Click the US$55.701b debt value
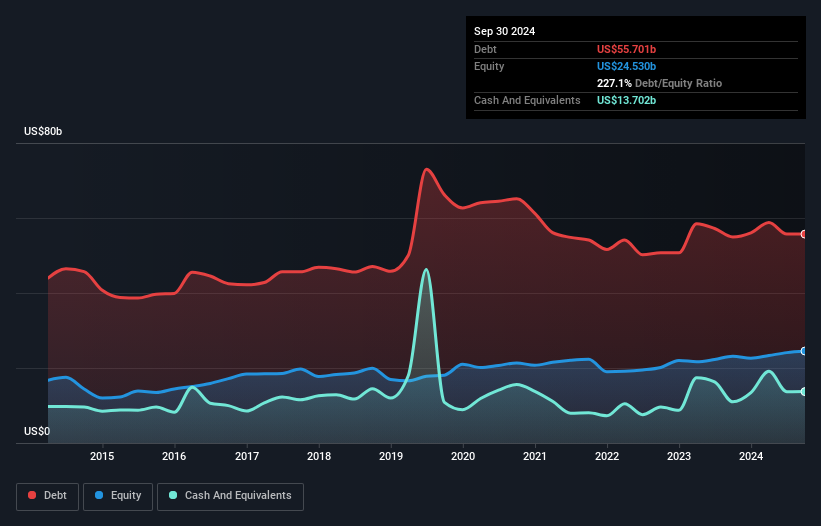This screenshot has height=526, width=821. (626, 49)
